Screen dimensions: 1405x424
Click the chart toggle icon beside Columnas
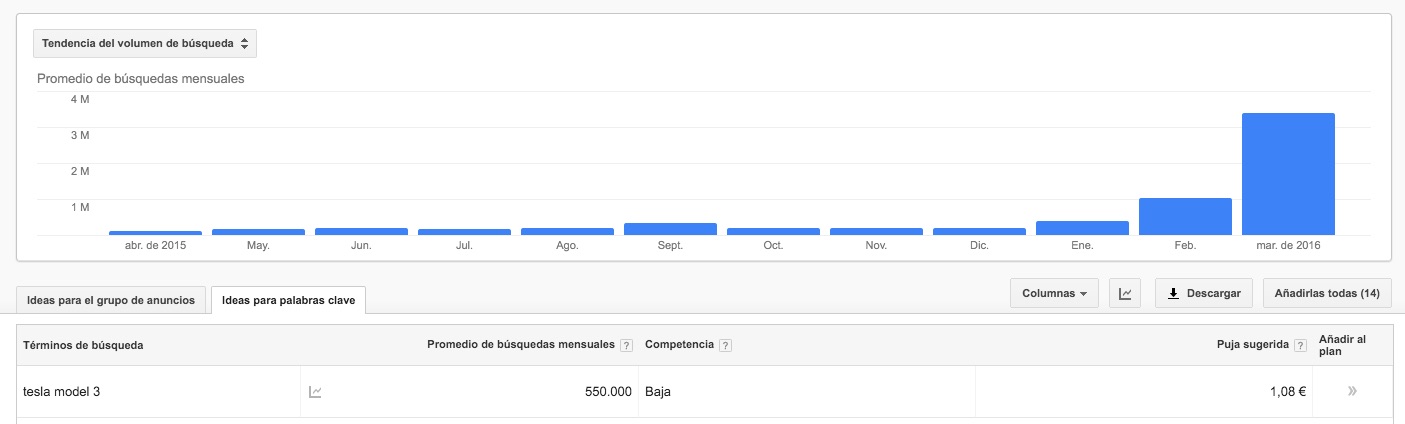coord(1126,293)
